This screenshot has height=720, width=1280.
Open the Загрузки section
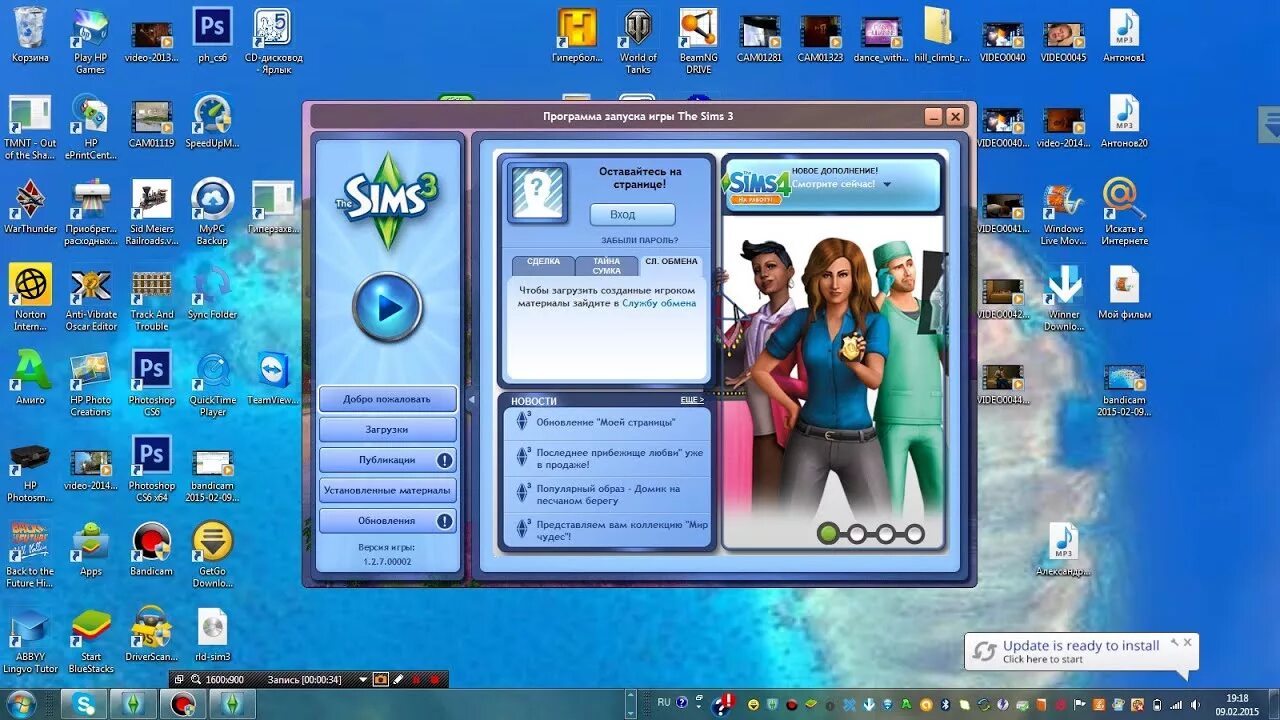pos(387,429)
